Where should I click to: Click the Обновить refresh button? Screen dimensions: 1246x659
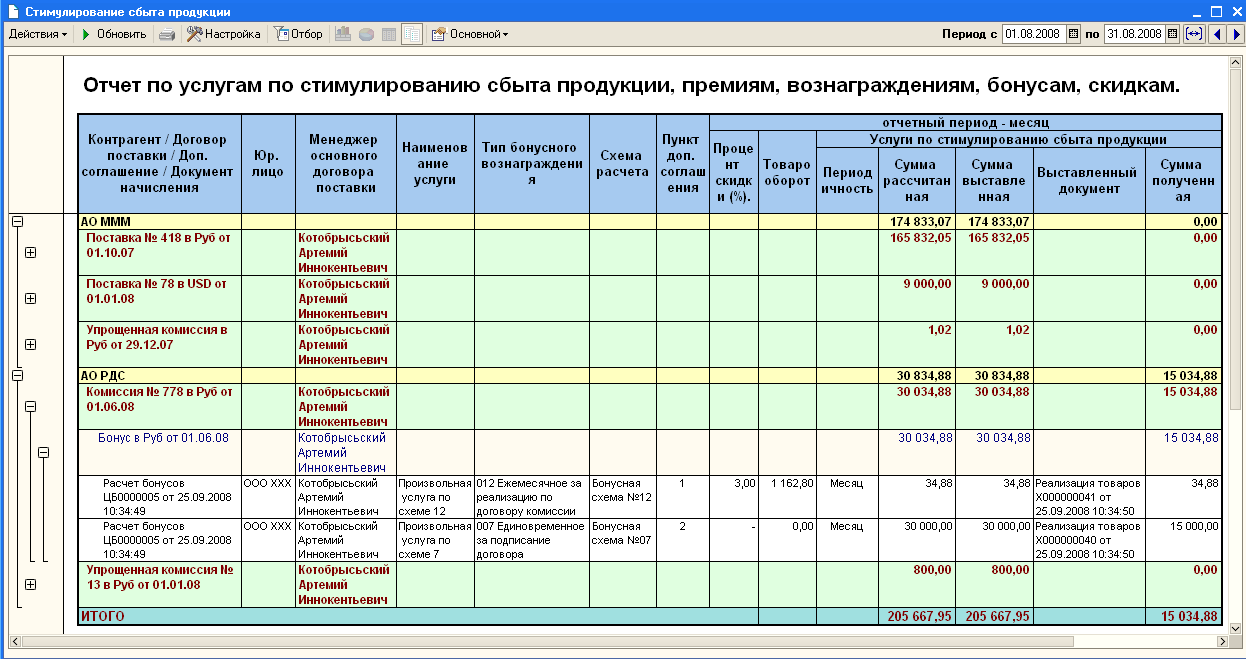(x=113, y=34)
